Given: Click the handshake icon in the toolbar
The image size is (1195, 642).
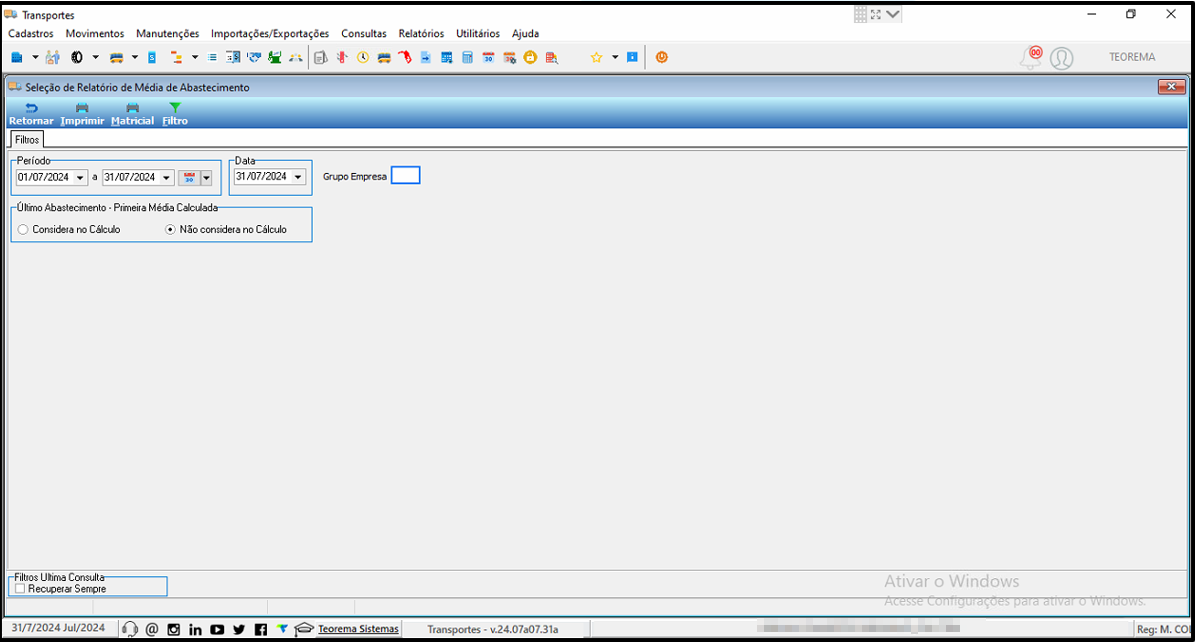Looking at the screenshot, I should 254,57.
